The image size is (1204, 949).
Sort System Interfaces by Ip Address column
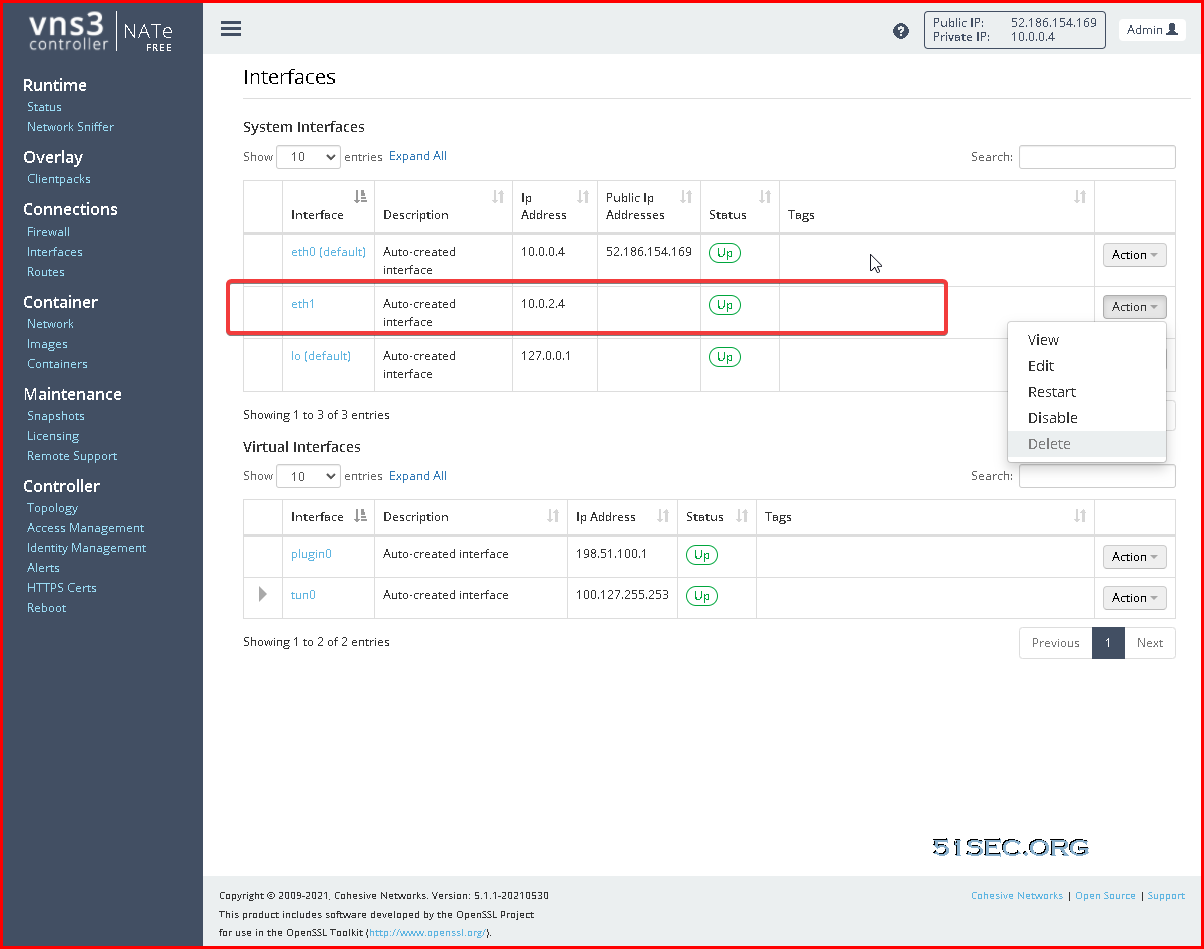pos(555,206)
